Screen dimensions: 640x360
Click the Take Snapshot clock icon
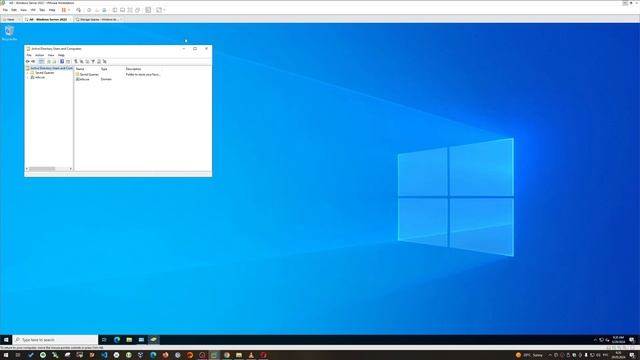(x=89, y=10)
